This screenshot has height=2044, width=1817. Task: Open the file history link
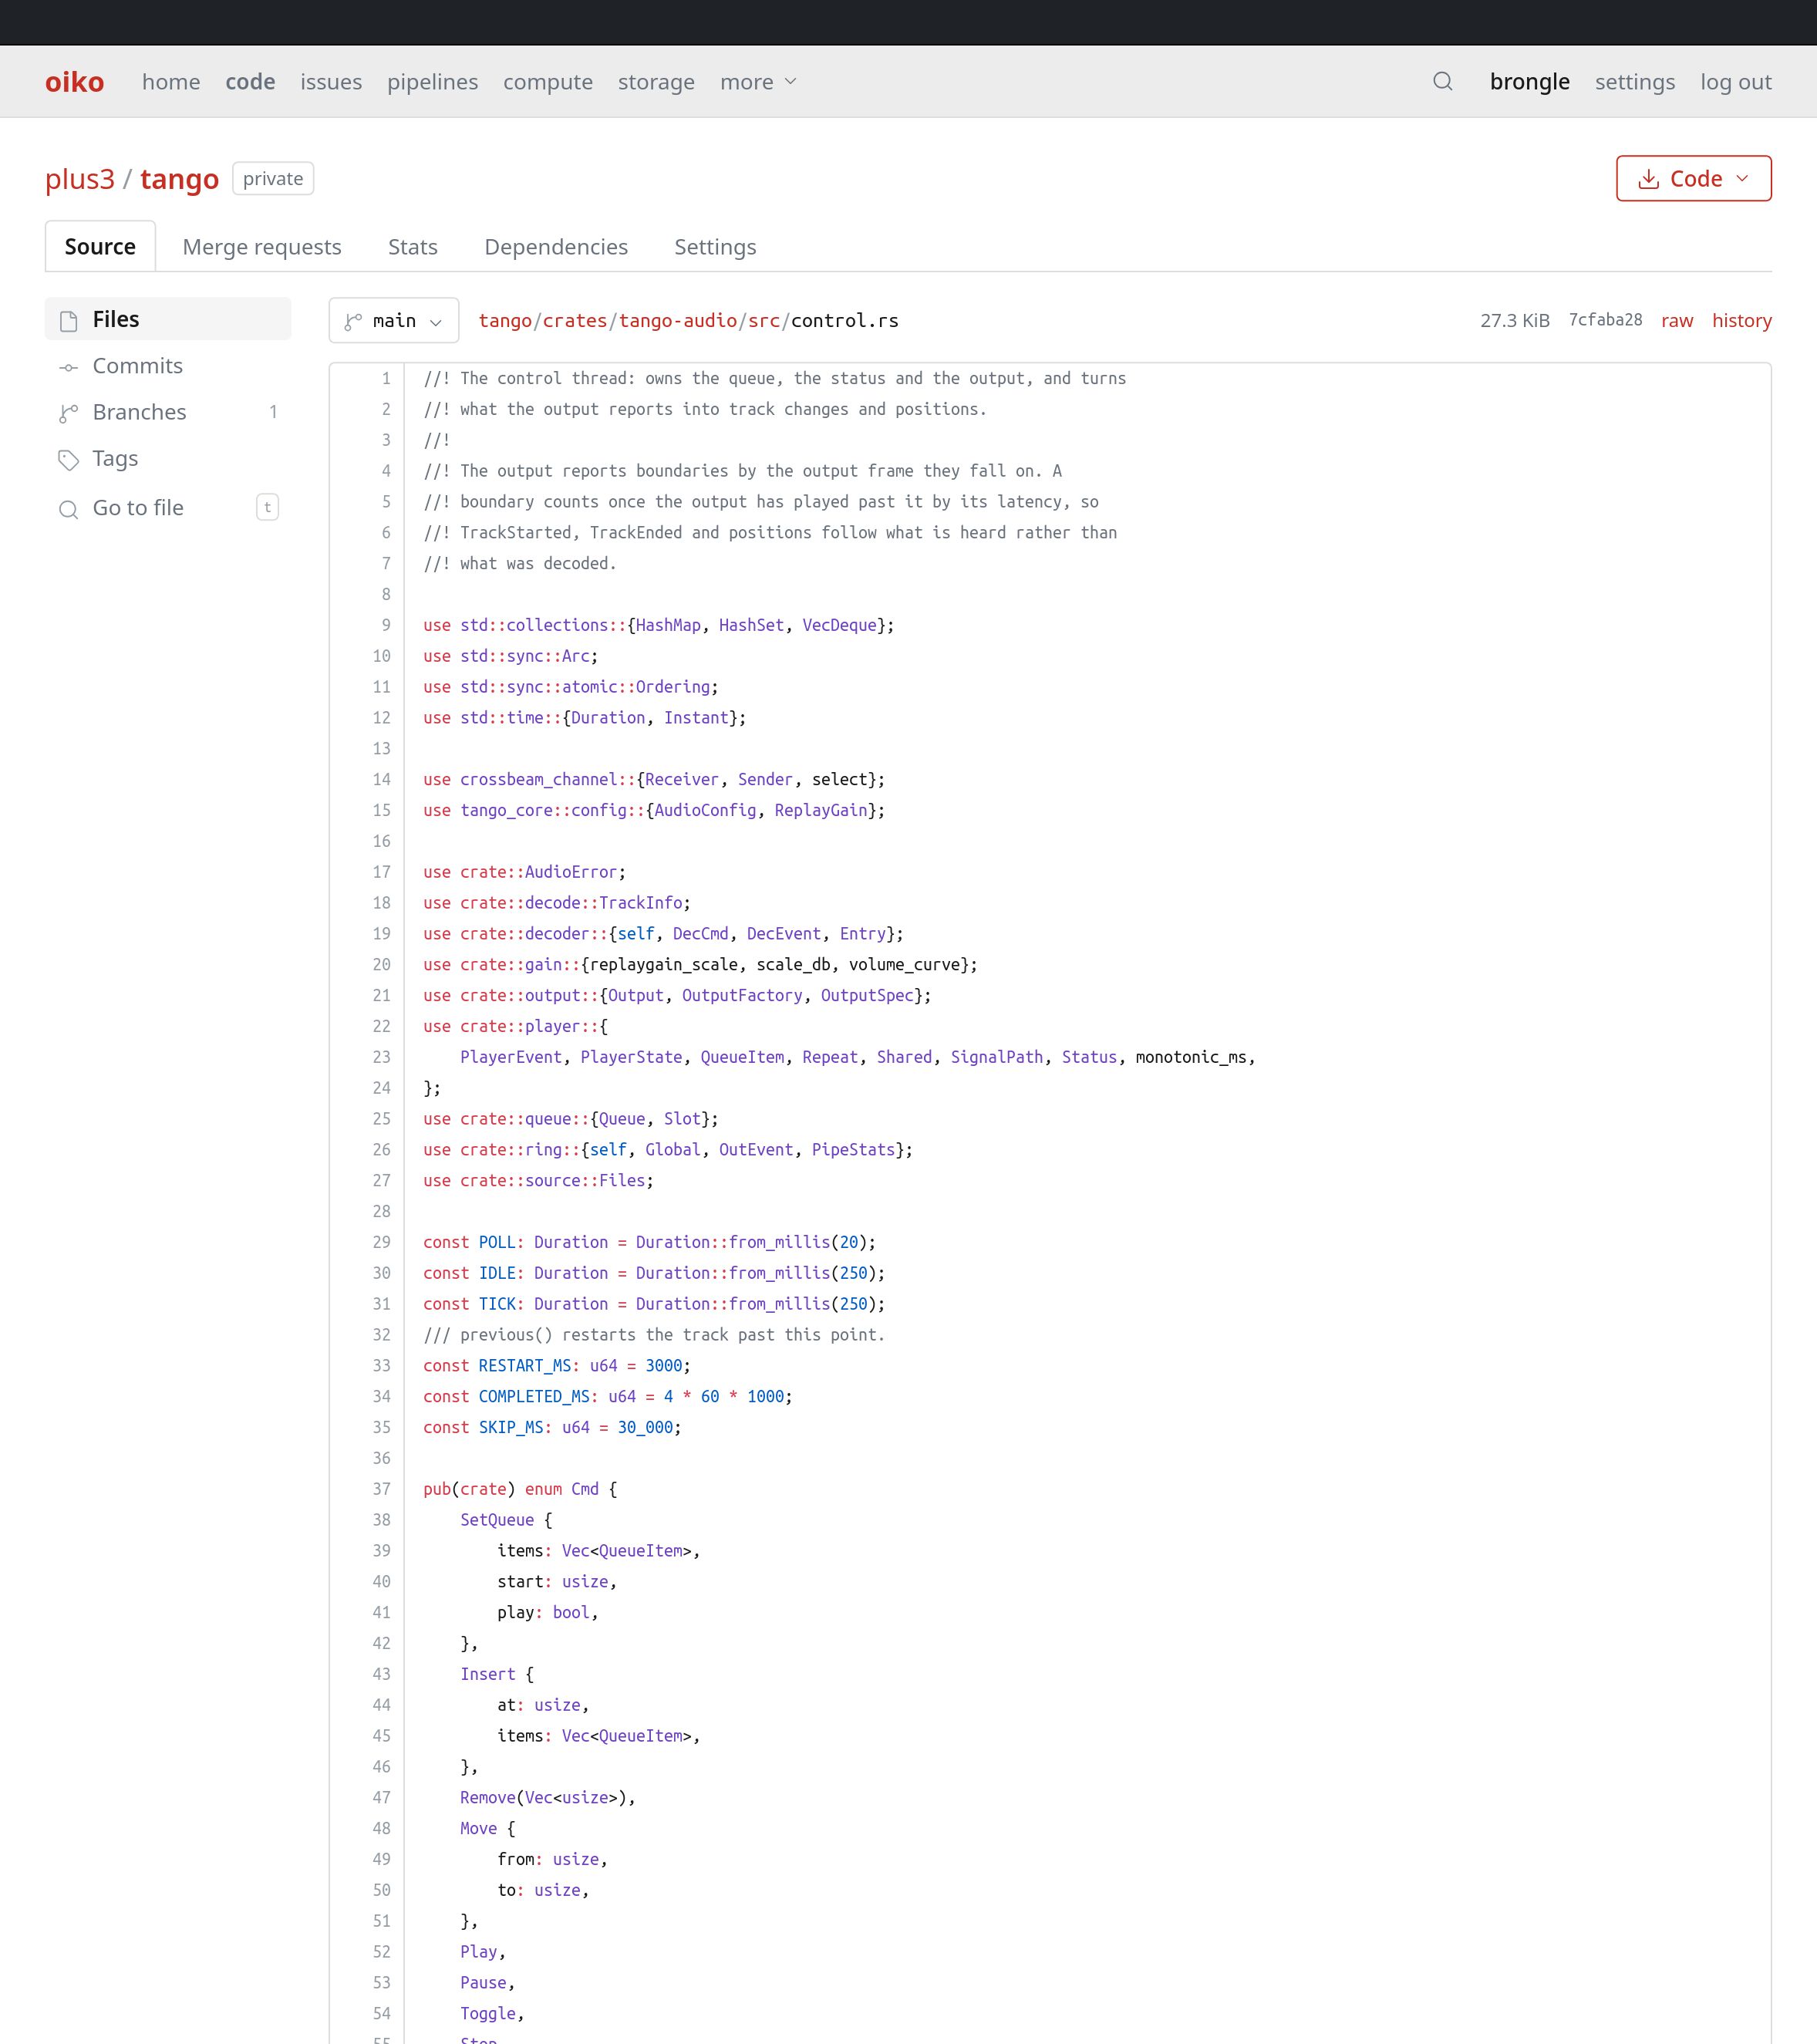point(1741,320)
